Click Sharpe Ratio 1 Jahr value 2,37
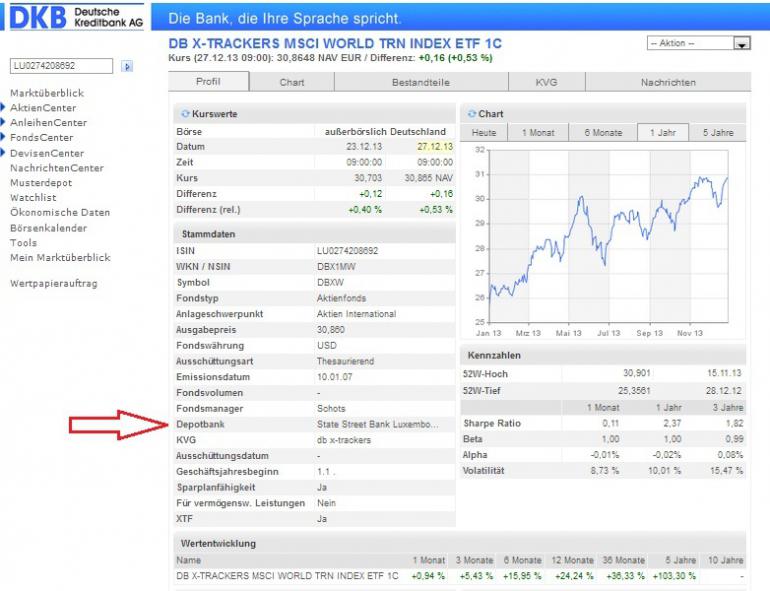Image resolution: width=770 pixels, height=591 pixels. [x=672, y=423]
